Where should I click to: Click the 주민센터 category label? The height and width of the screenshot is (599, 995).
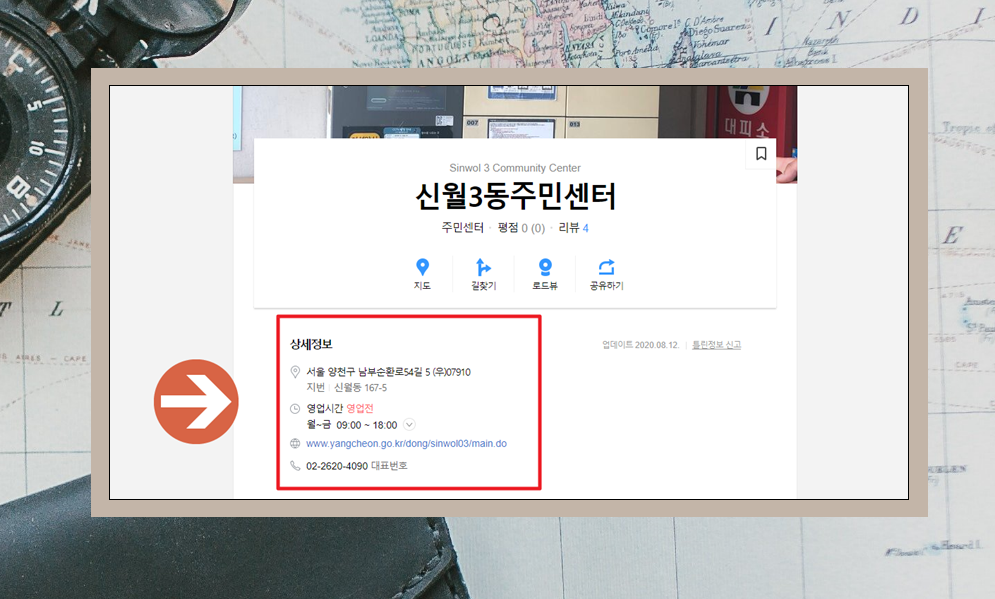click(x=463, y=228)
